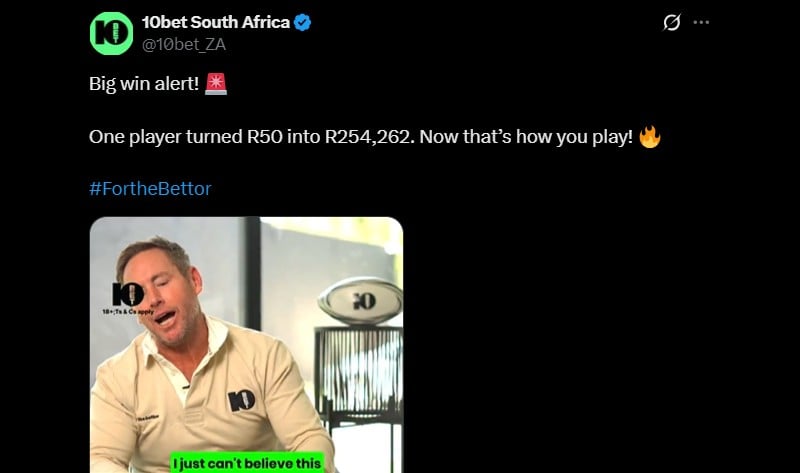This screenshot has height=473, width=800.
Task: Click the "Big win alert!" text
Action: (144, 85)
